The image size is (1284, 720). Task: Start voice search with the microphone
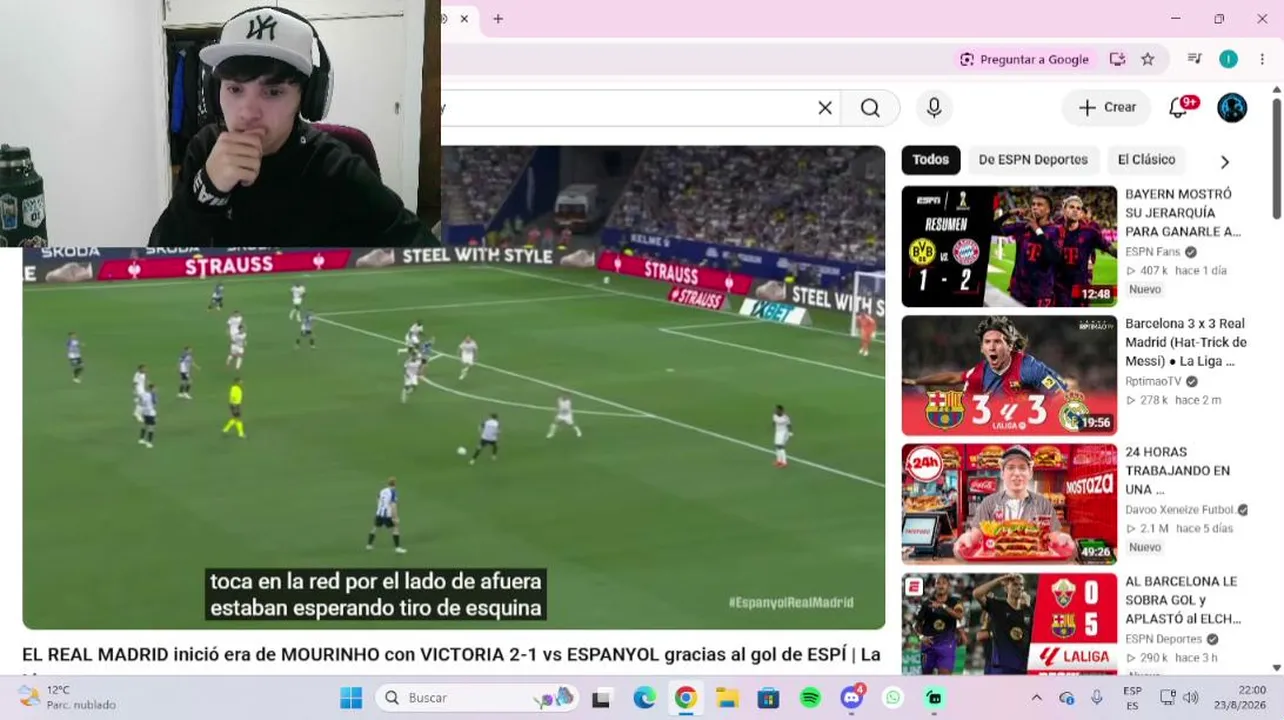pos(934,108)
